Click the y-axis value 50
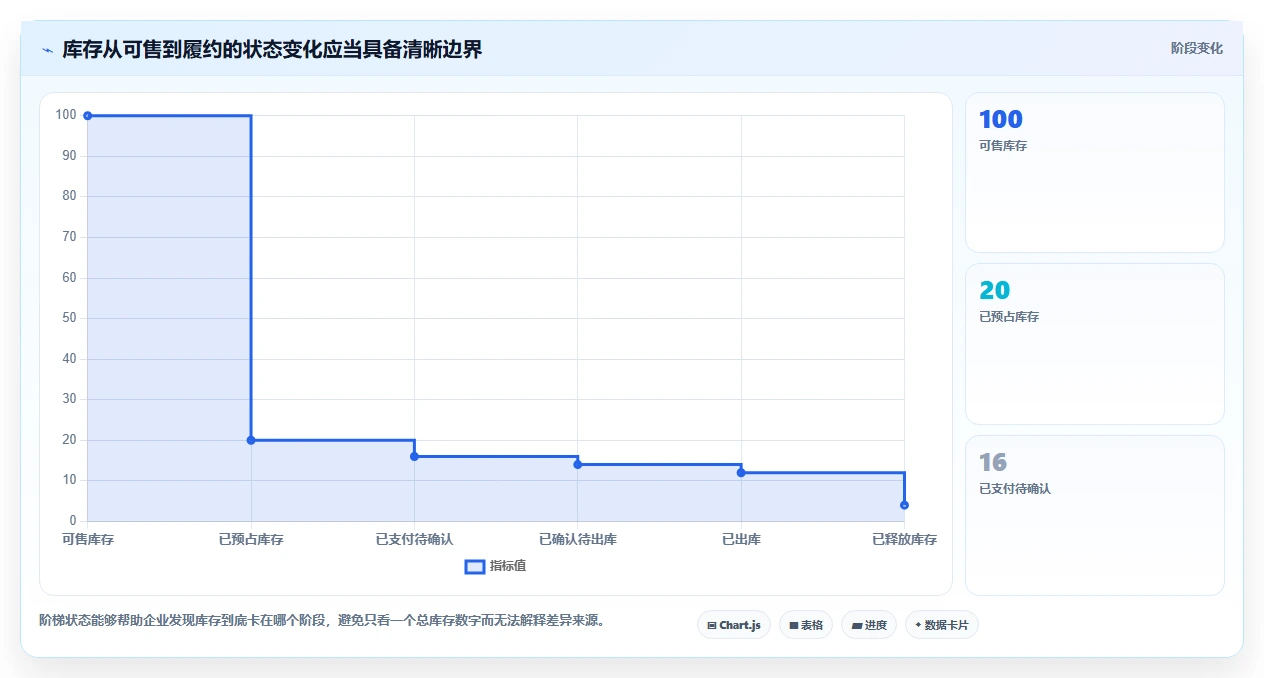1264x678 pixels. (x=70, y=318)
